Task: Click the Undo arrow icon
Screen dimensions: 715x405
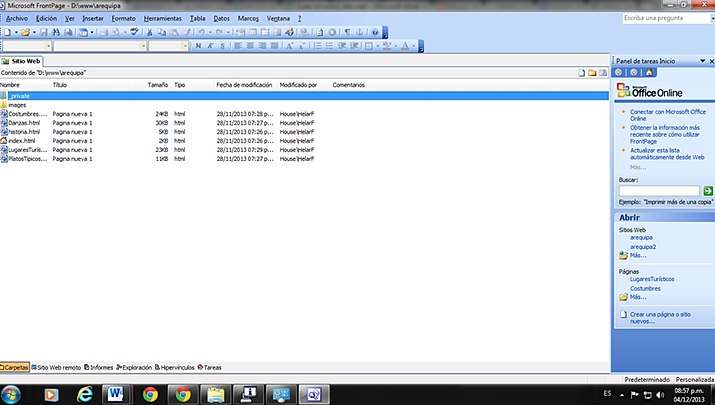Action: click(x=201, y=32)
